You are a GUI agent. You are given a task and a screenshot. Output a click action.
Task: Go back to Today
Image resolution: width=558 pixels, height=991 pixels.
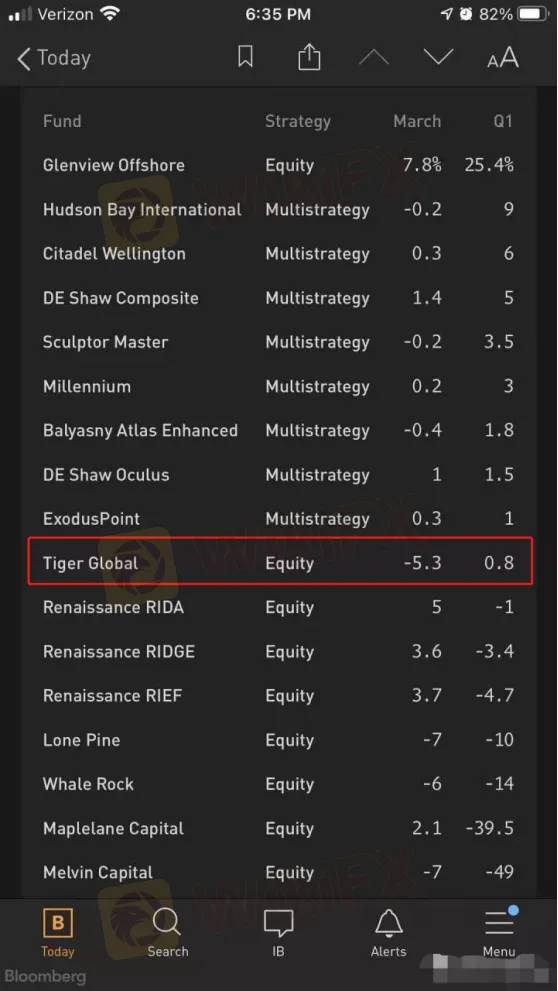pos(54,58)
